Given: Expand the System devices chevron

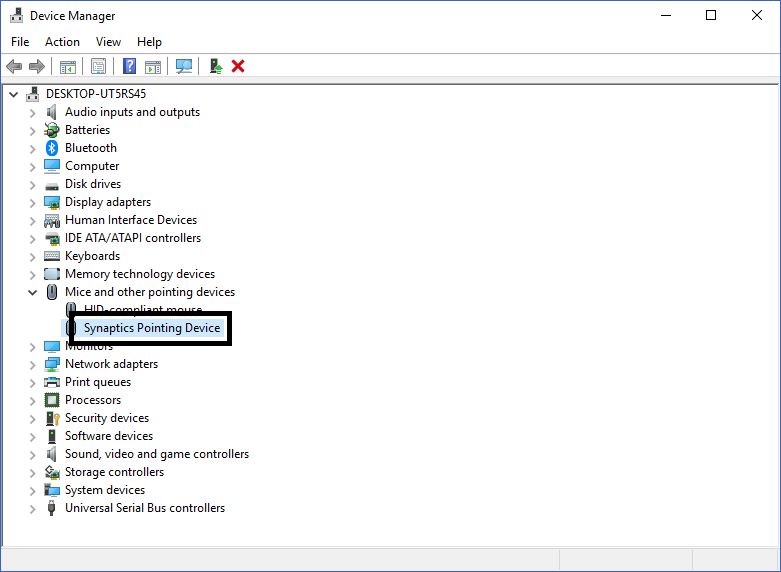Looking at the screenshot, I should [x=32, y=491].
